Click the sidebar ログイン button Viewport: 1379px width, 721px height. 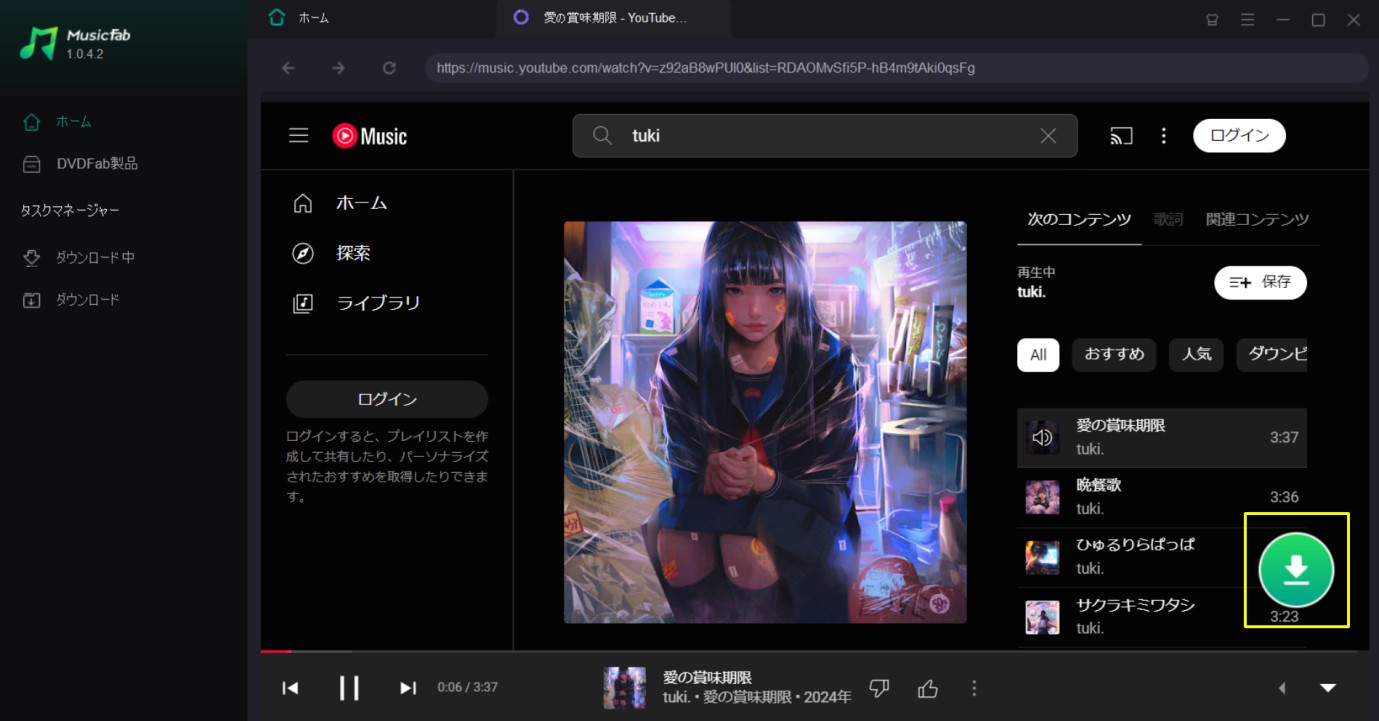(x=387, y=399)
